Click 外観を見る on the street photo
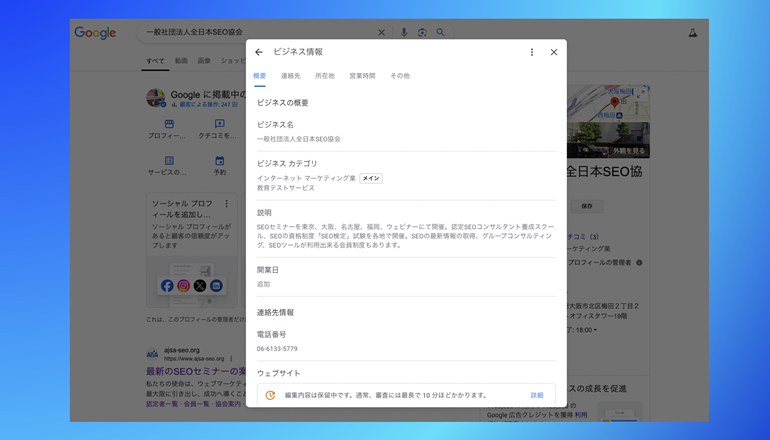Screen dimensions: 770x440 pos(629,151)
